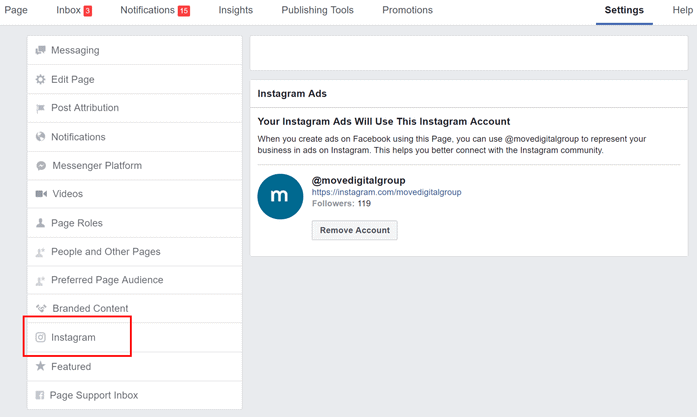
Task: Select Post Attribution in sidebar
Action: click(x=135, y=108)
